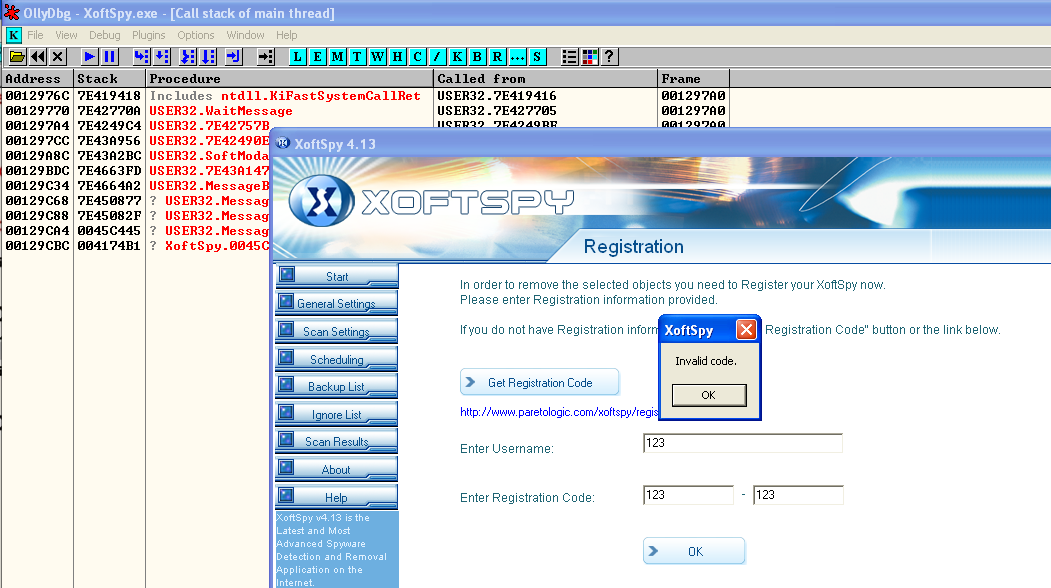Open Windows list with W button
Image resolution: width=1051 pixels, height=588 pixels.
click(x=377, y=57)
